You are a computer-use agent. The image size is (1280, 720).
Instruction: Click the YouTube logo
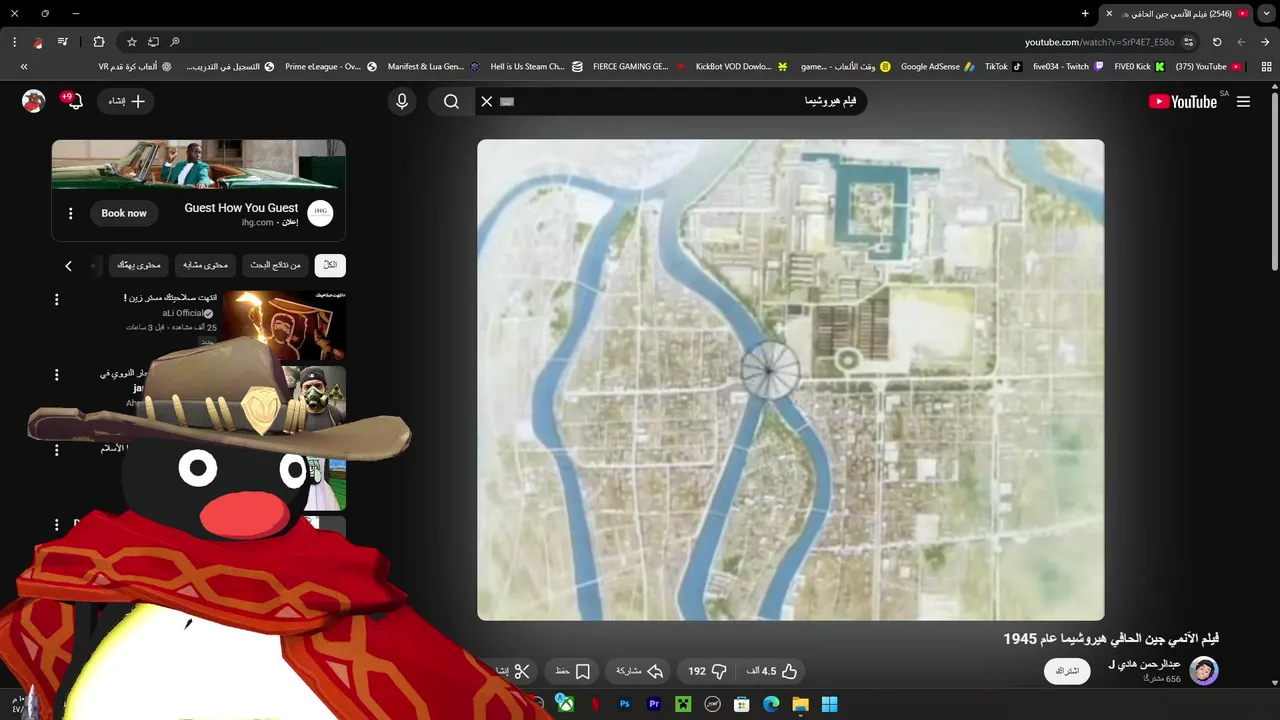coord(1183,101)
